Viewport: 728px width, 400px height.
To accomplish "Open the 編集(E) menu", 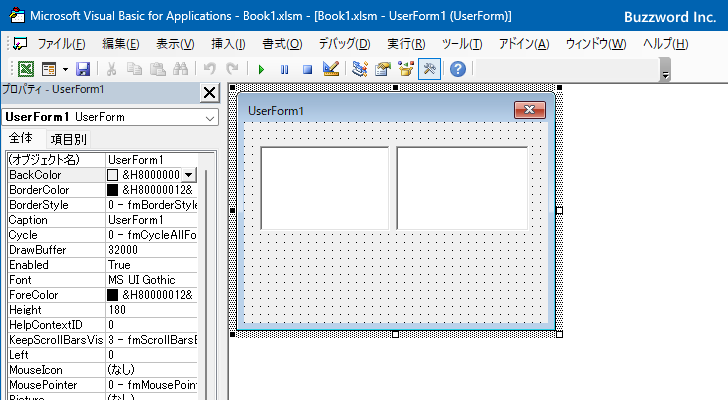I will pyautogui.click(x=121, y=44).
